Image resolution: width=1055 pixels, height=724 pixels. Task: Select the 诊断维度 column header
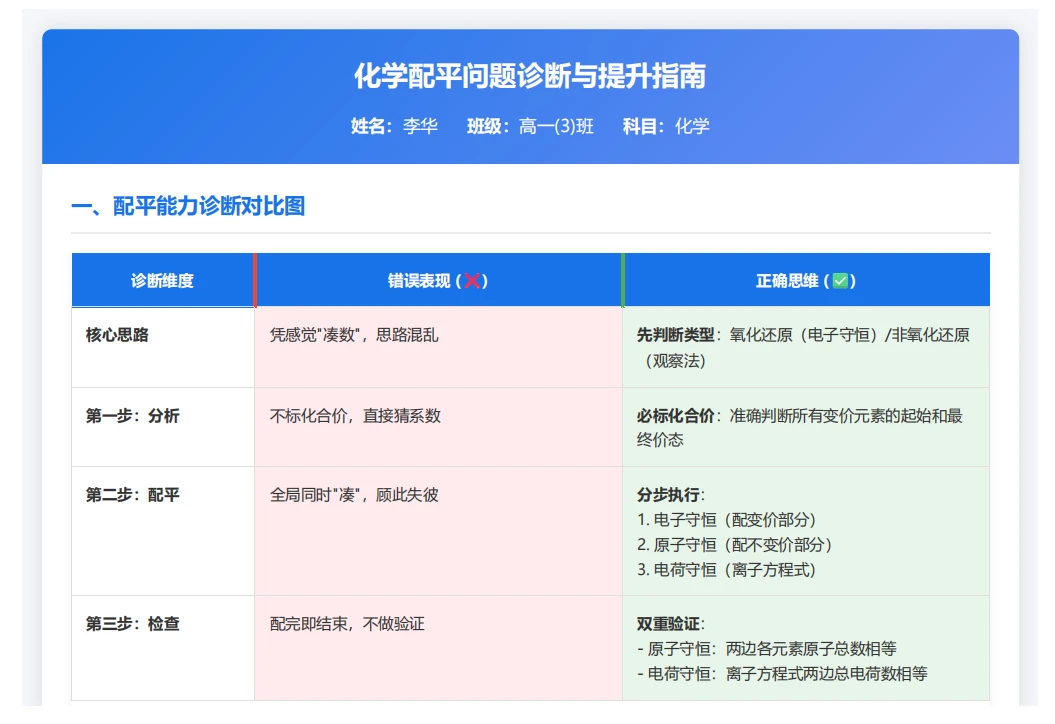[163, 281]
